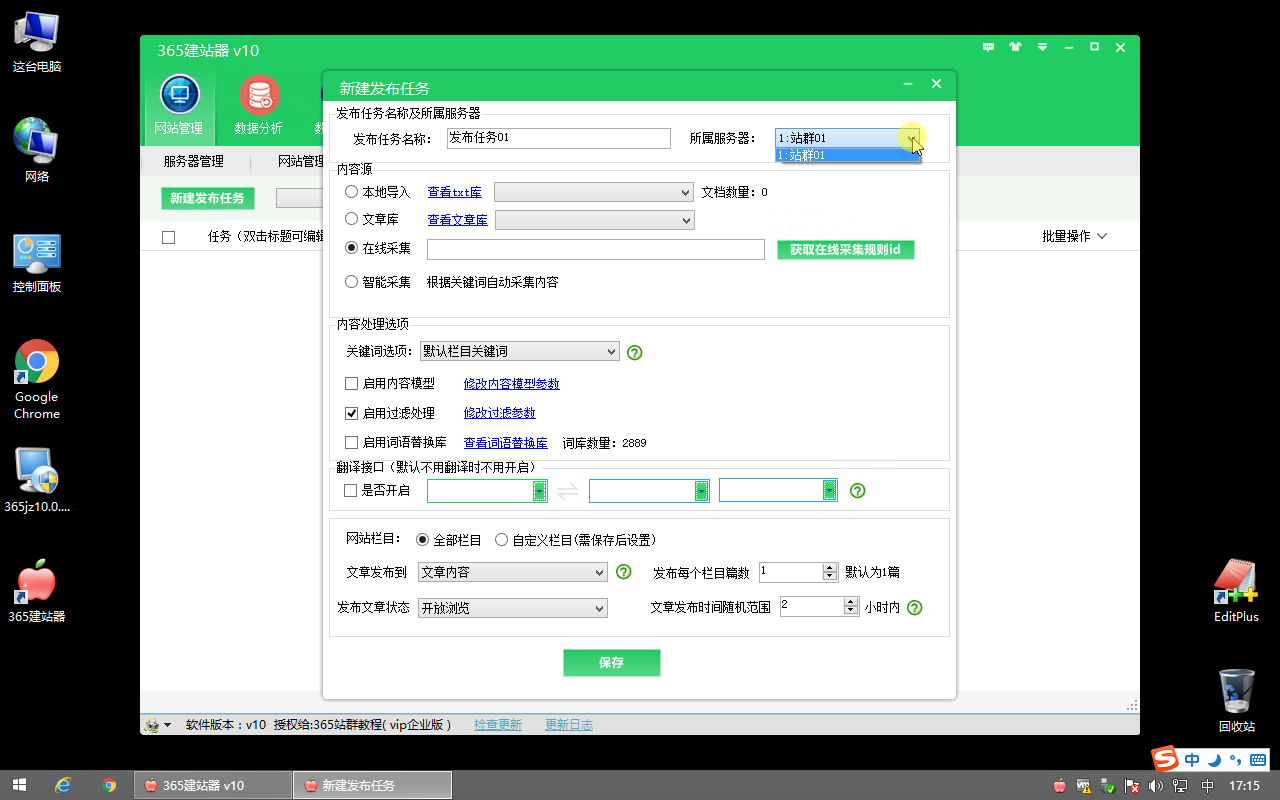Click the Action Center flag tray icon

(x=1132, y=785)
